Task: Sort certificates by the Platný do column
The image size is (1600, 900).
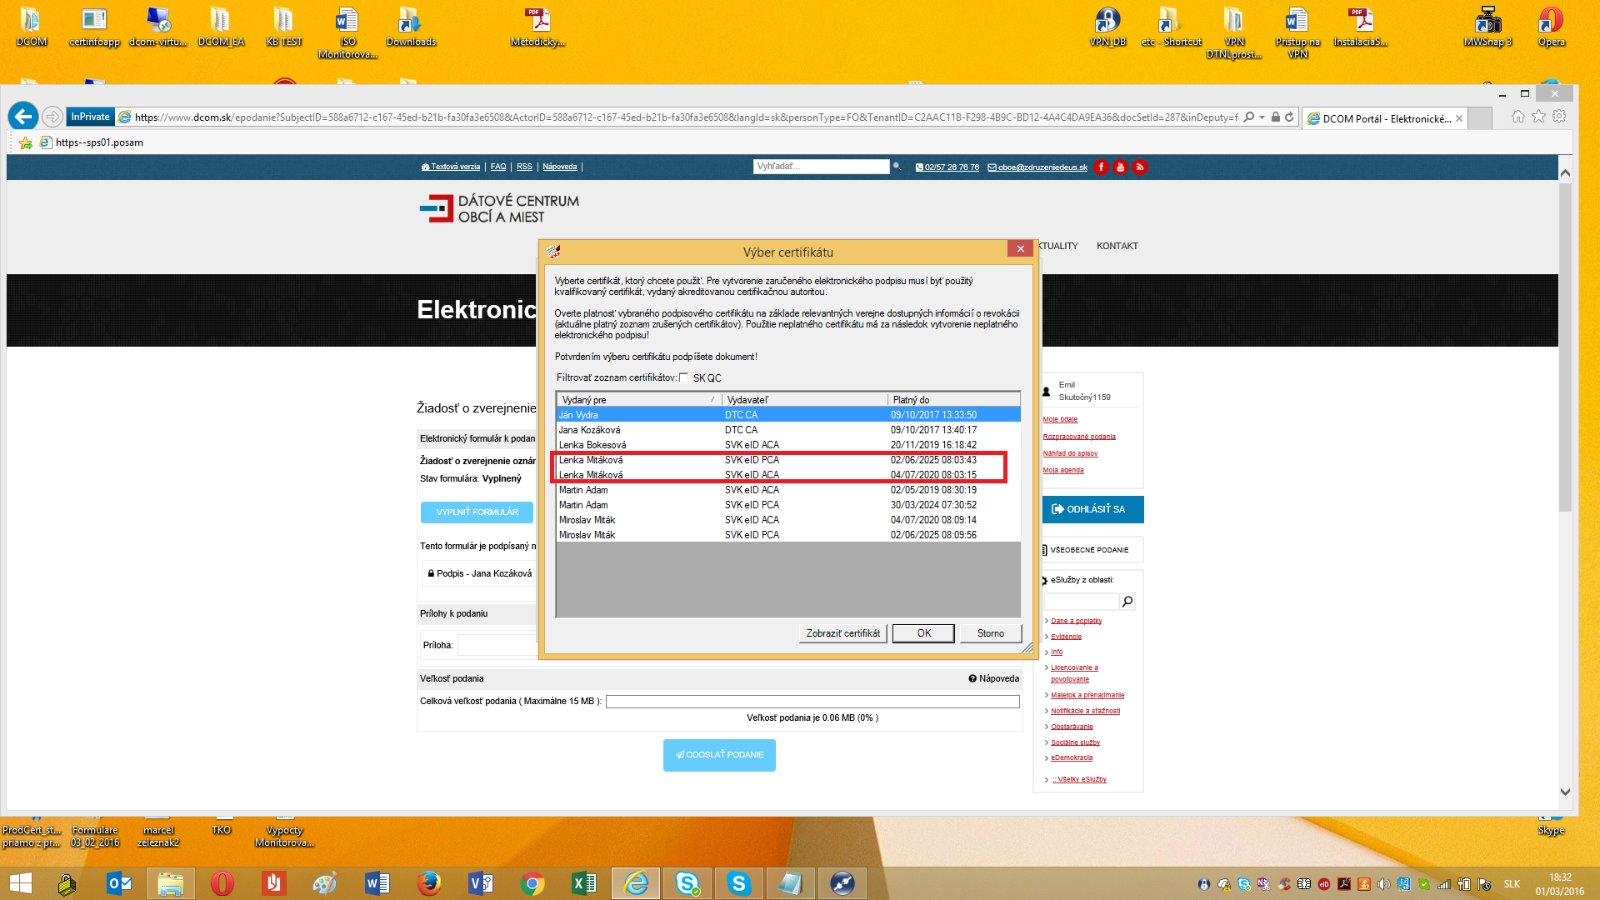Action: [x=952, y=400]
